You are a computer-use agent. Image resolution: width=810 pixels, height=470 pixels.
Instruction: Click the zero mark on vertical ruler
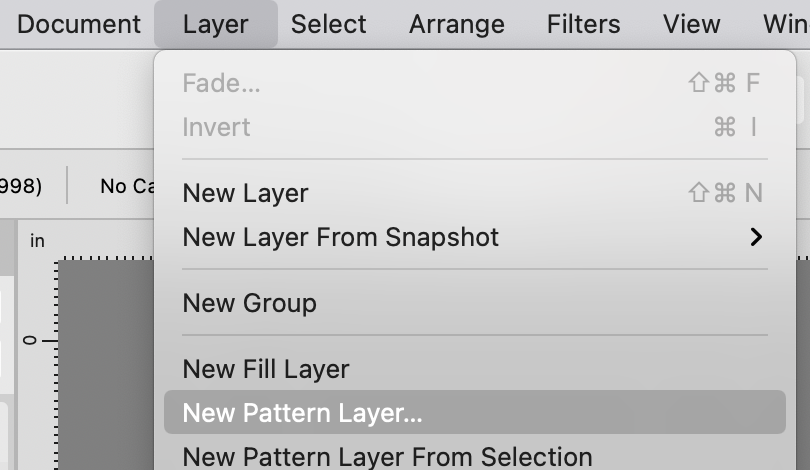tap(31, 341)
